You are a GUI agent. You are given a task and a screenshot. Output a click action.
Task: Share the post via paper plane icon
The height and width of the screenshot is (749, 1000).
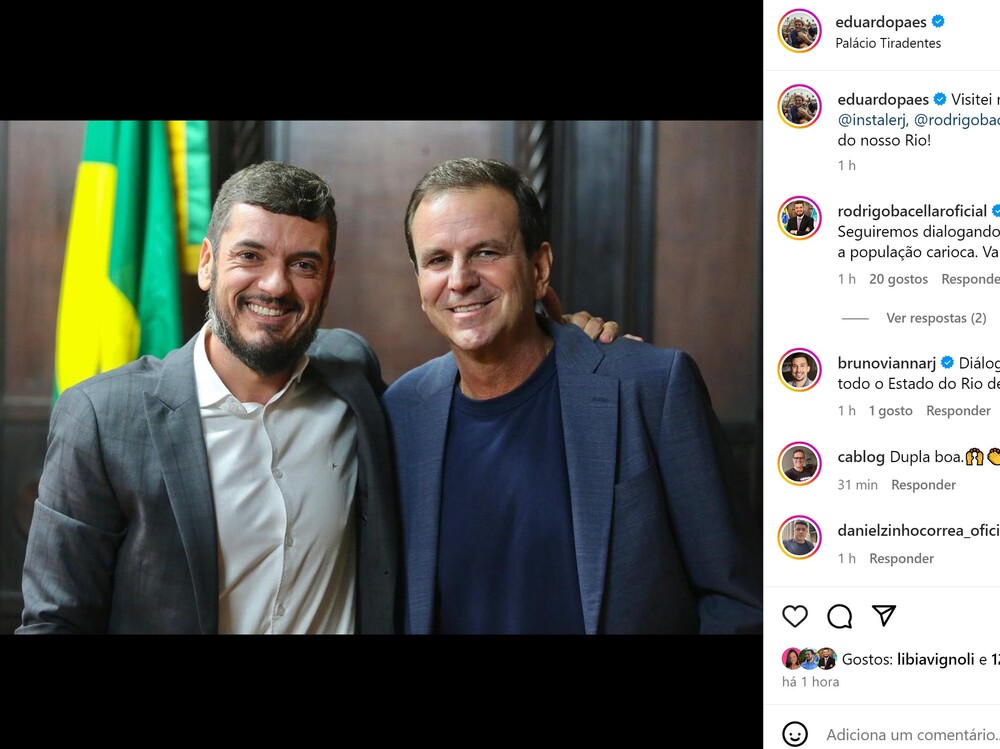pos(884,616)
